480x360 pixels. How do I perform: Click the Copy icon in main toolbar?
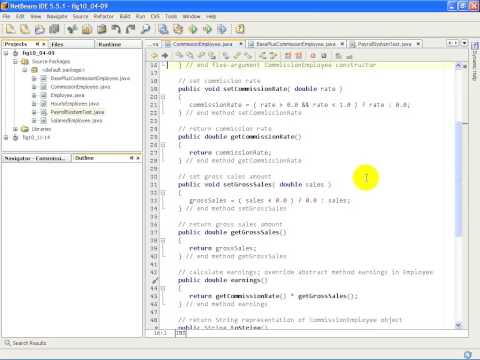(x=87, y=29)
